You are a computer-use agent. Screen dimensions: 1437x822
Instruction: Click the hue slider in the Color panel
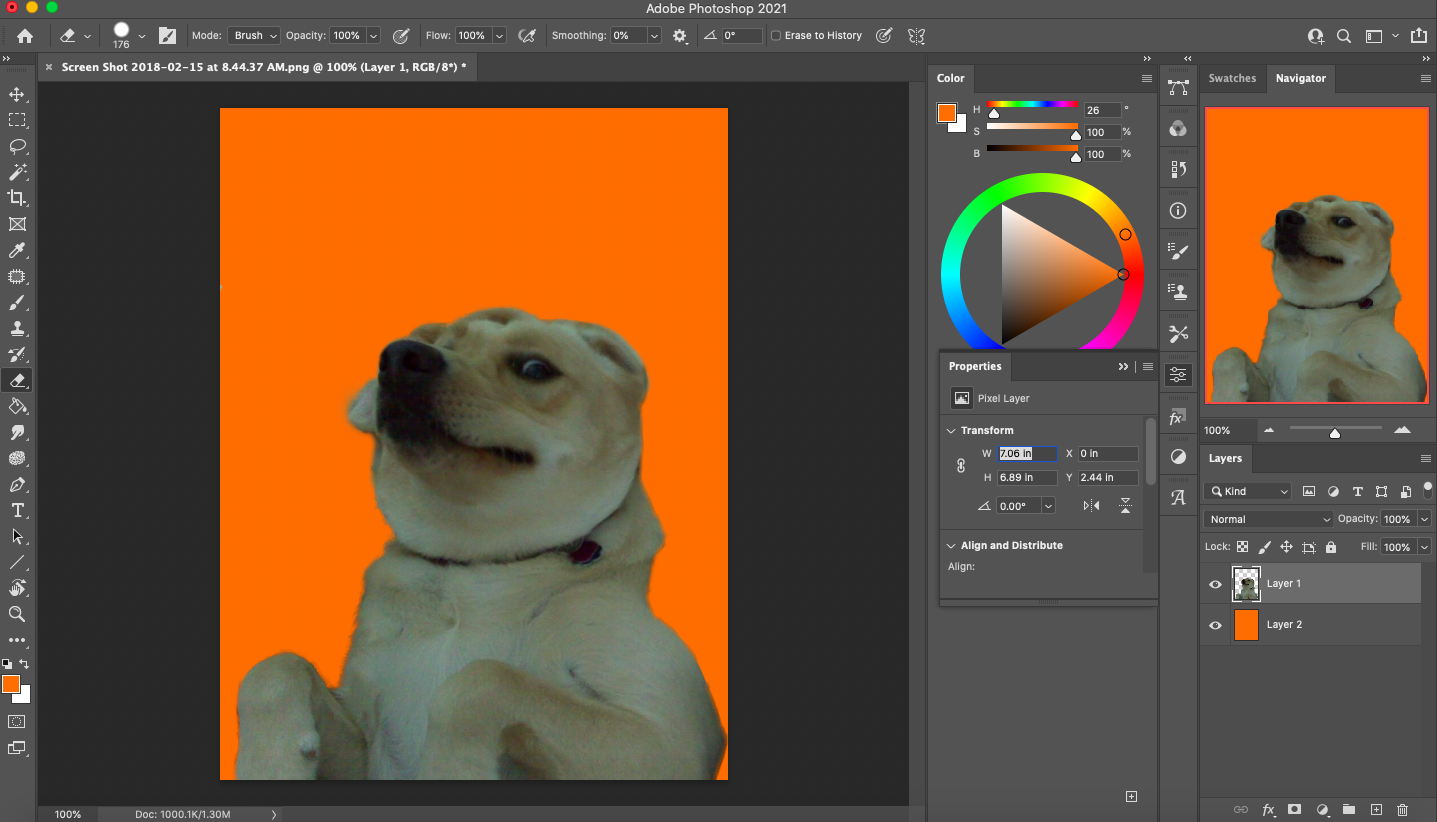coord(1032,104)
